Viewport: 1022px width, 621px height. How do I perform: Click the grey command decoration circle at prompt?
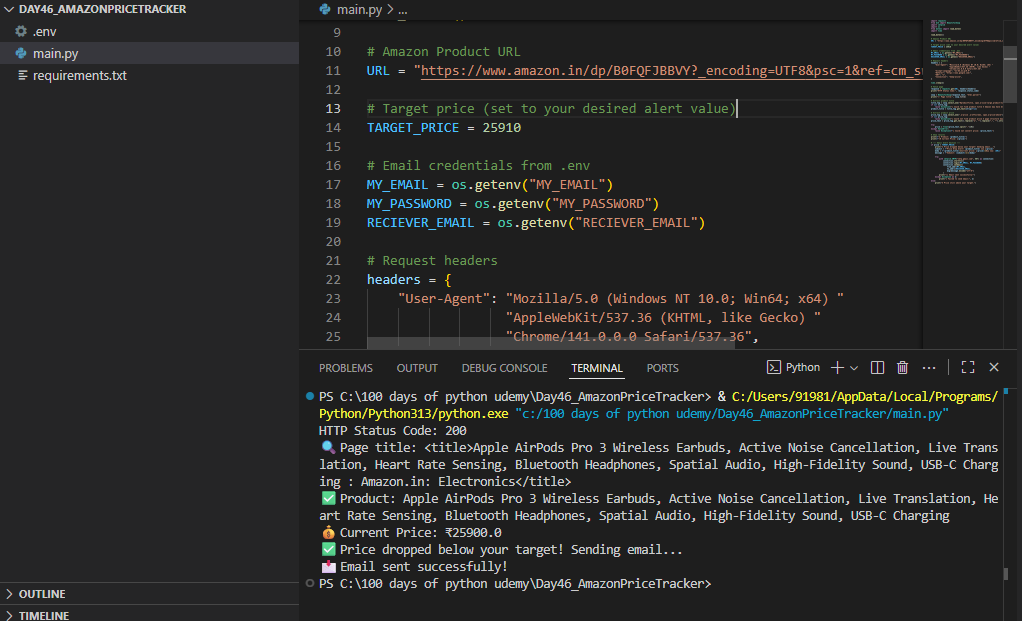(310, 583)
